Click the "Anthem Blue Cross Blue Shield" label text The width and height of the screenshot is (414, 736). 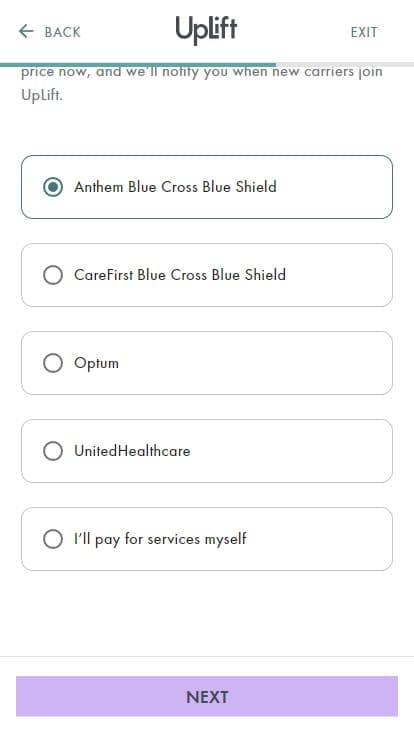tap(175, 187)
